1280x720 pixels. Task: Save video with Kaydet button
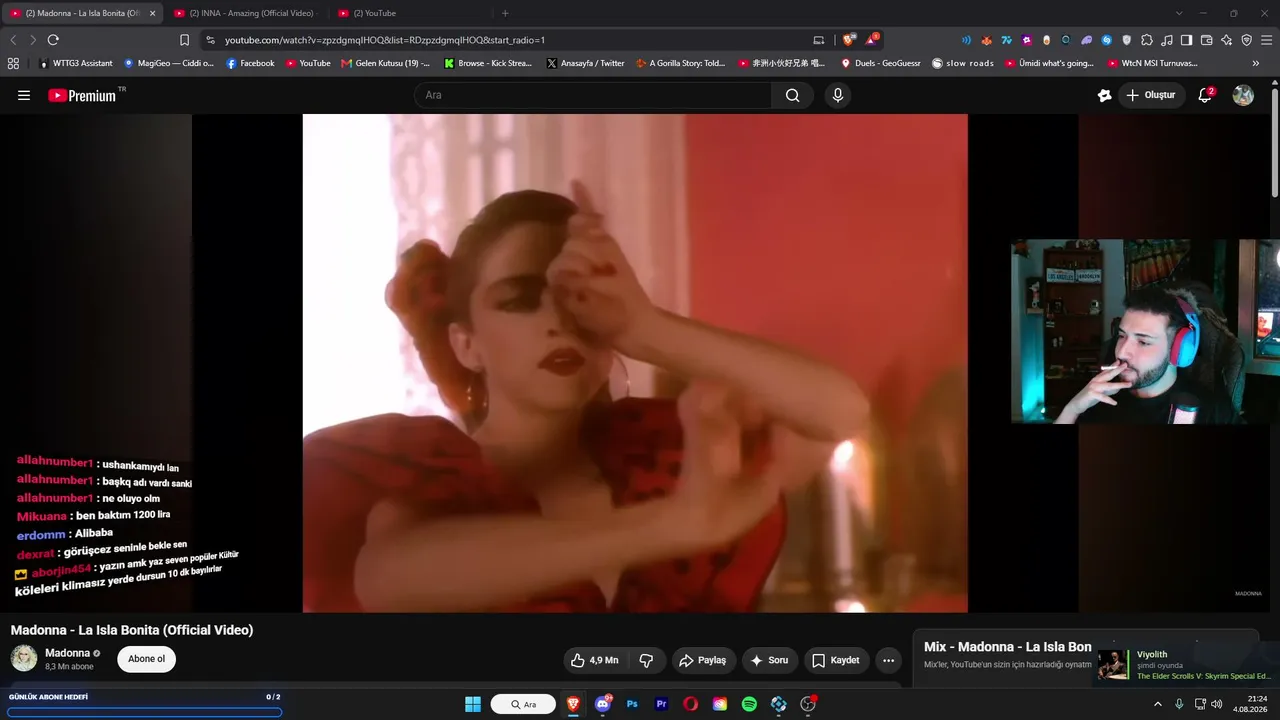coord(836,660)
